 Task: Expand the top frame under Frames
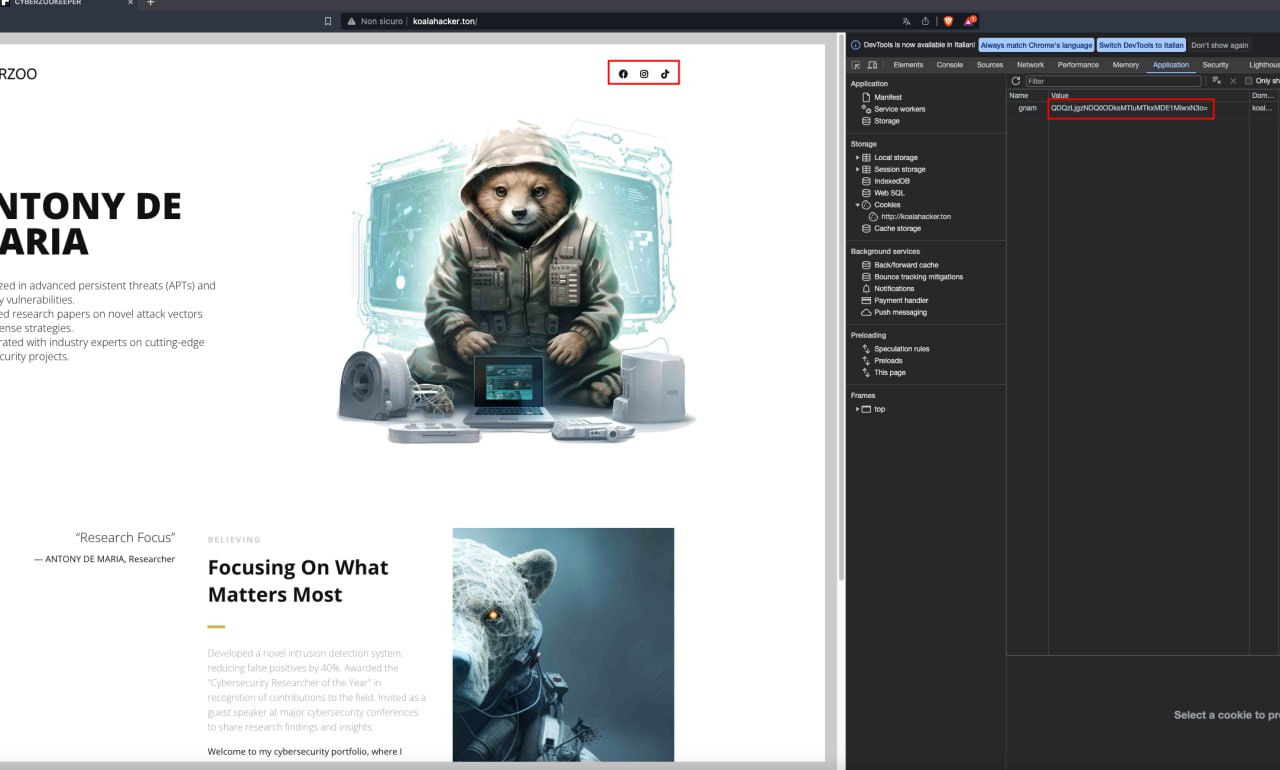[858, 408]
